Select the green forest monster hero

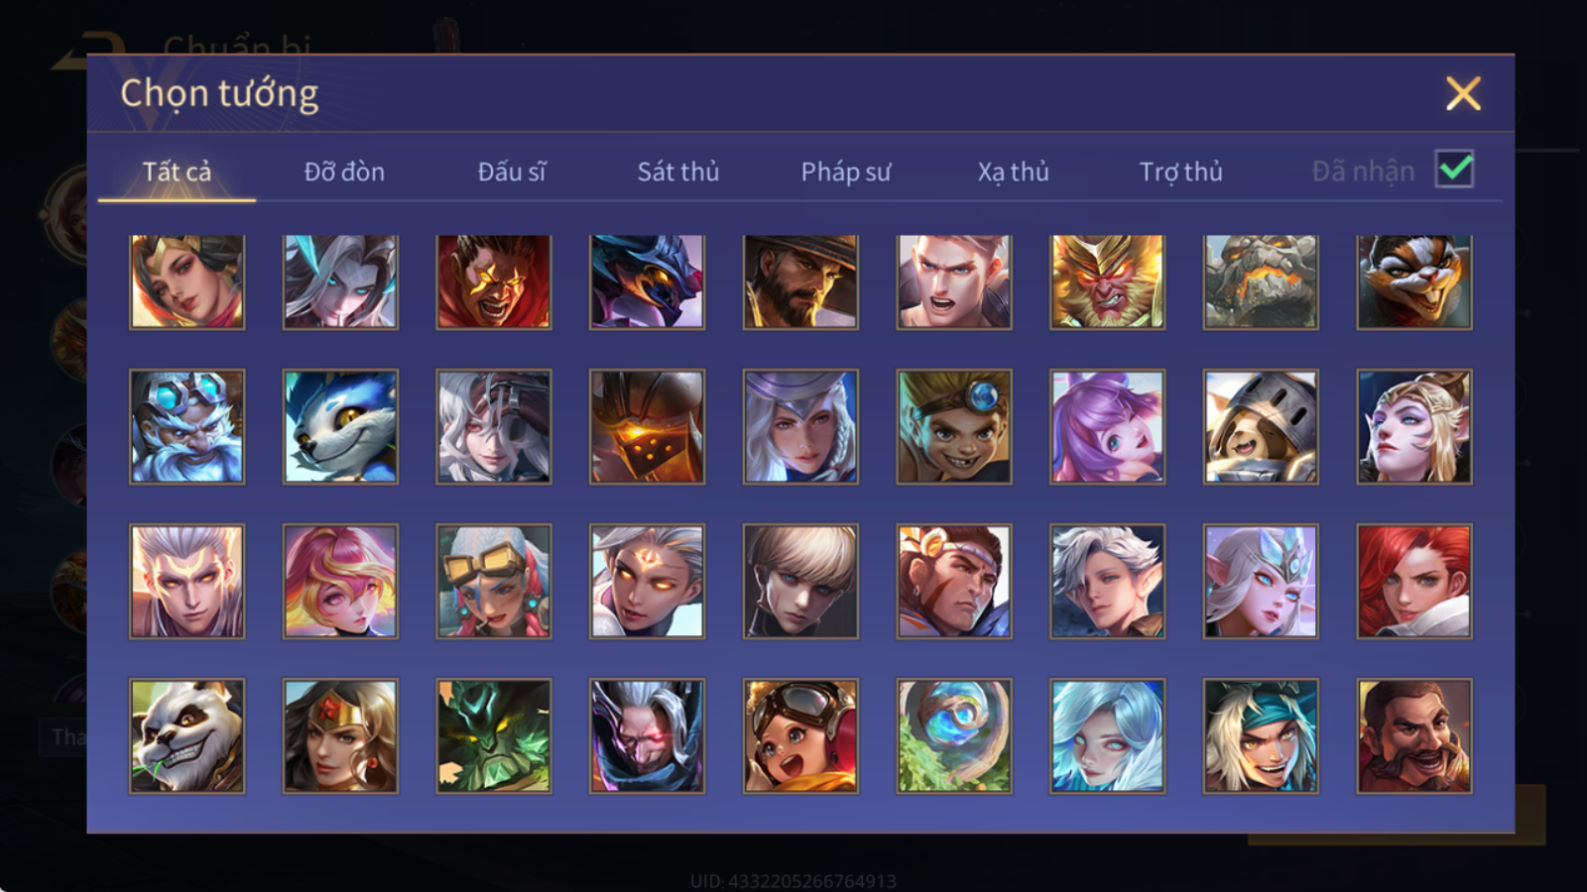493,736
